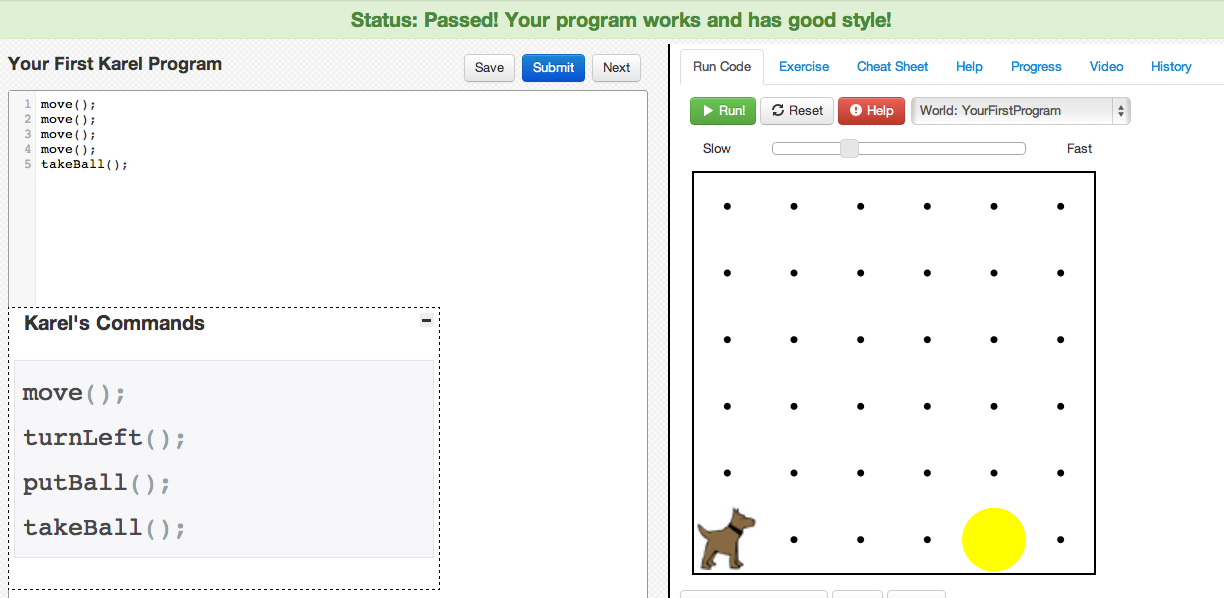
Task: Switch to the Exercise tab
Action: click(804, 66)
